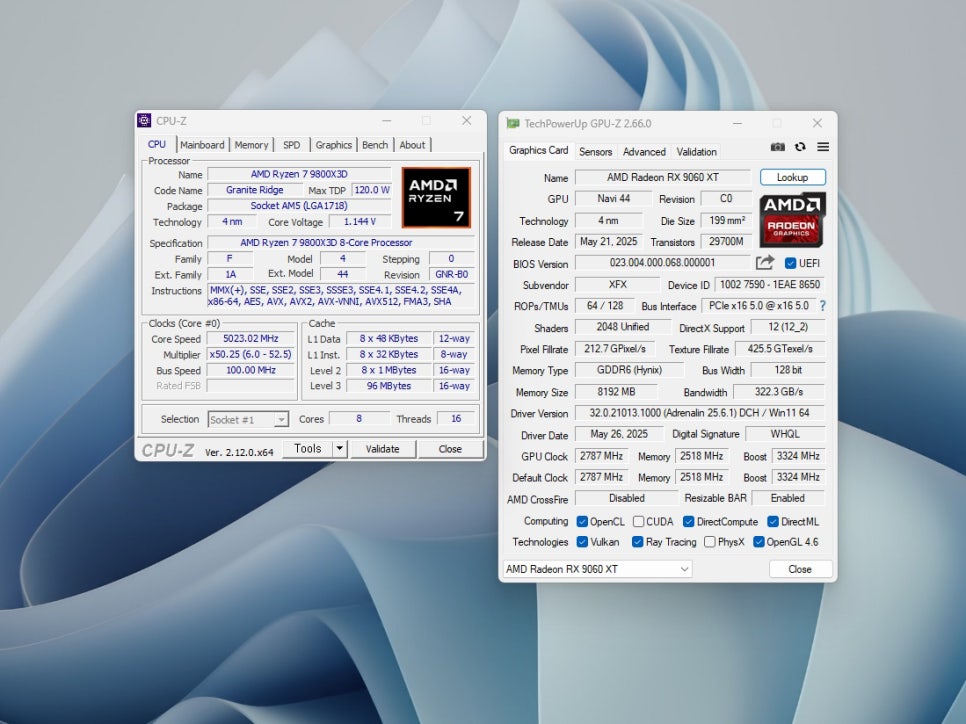
Task: Open the About tab in CPU-Z
Action: (412, 145)
